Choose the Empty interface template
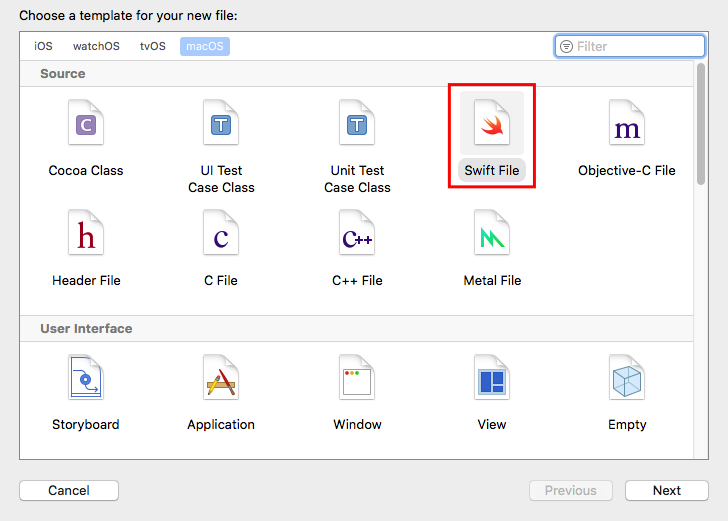 point(627,380)
